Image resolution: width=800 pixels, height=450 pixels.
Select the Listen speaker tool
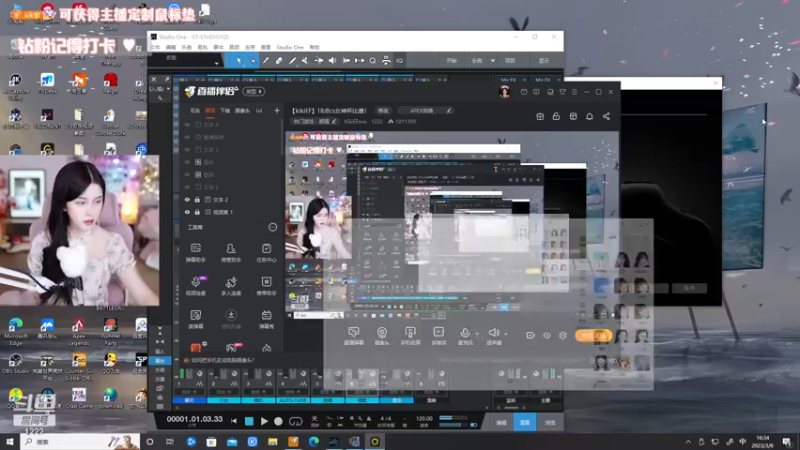click(332, 61)
